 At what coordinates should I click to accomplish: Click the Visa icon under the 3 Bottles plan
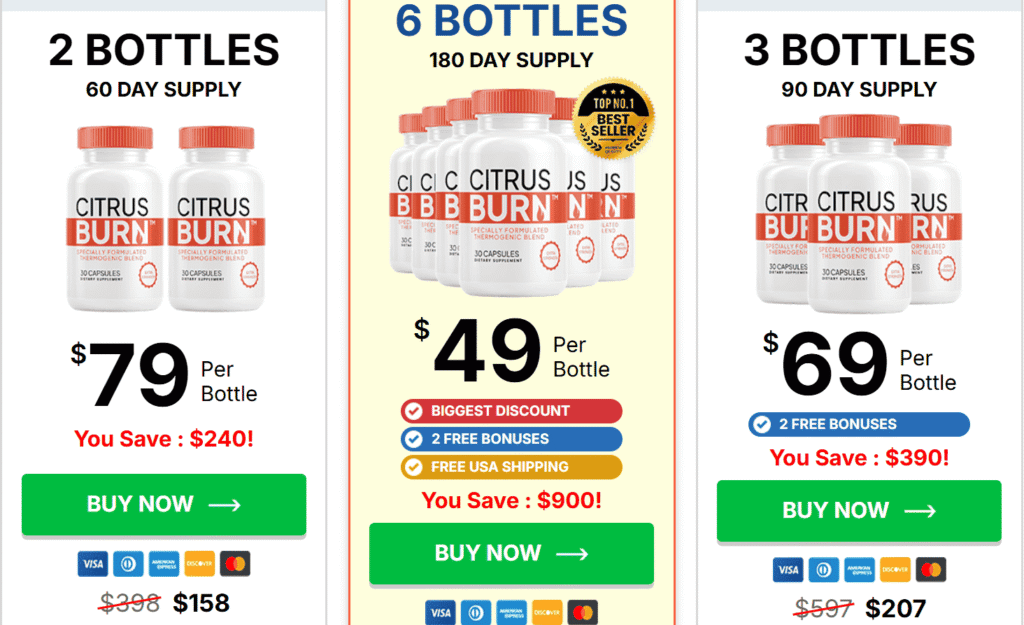(787, 569)
